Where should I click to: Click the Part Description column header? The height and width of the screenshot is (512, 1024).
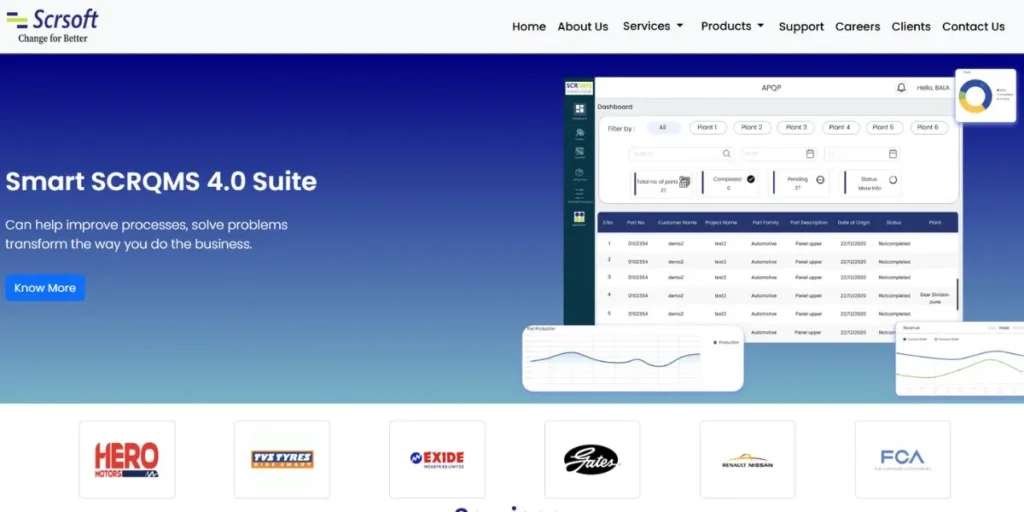point(809,223)
